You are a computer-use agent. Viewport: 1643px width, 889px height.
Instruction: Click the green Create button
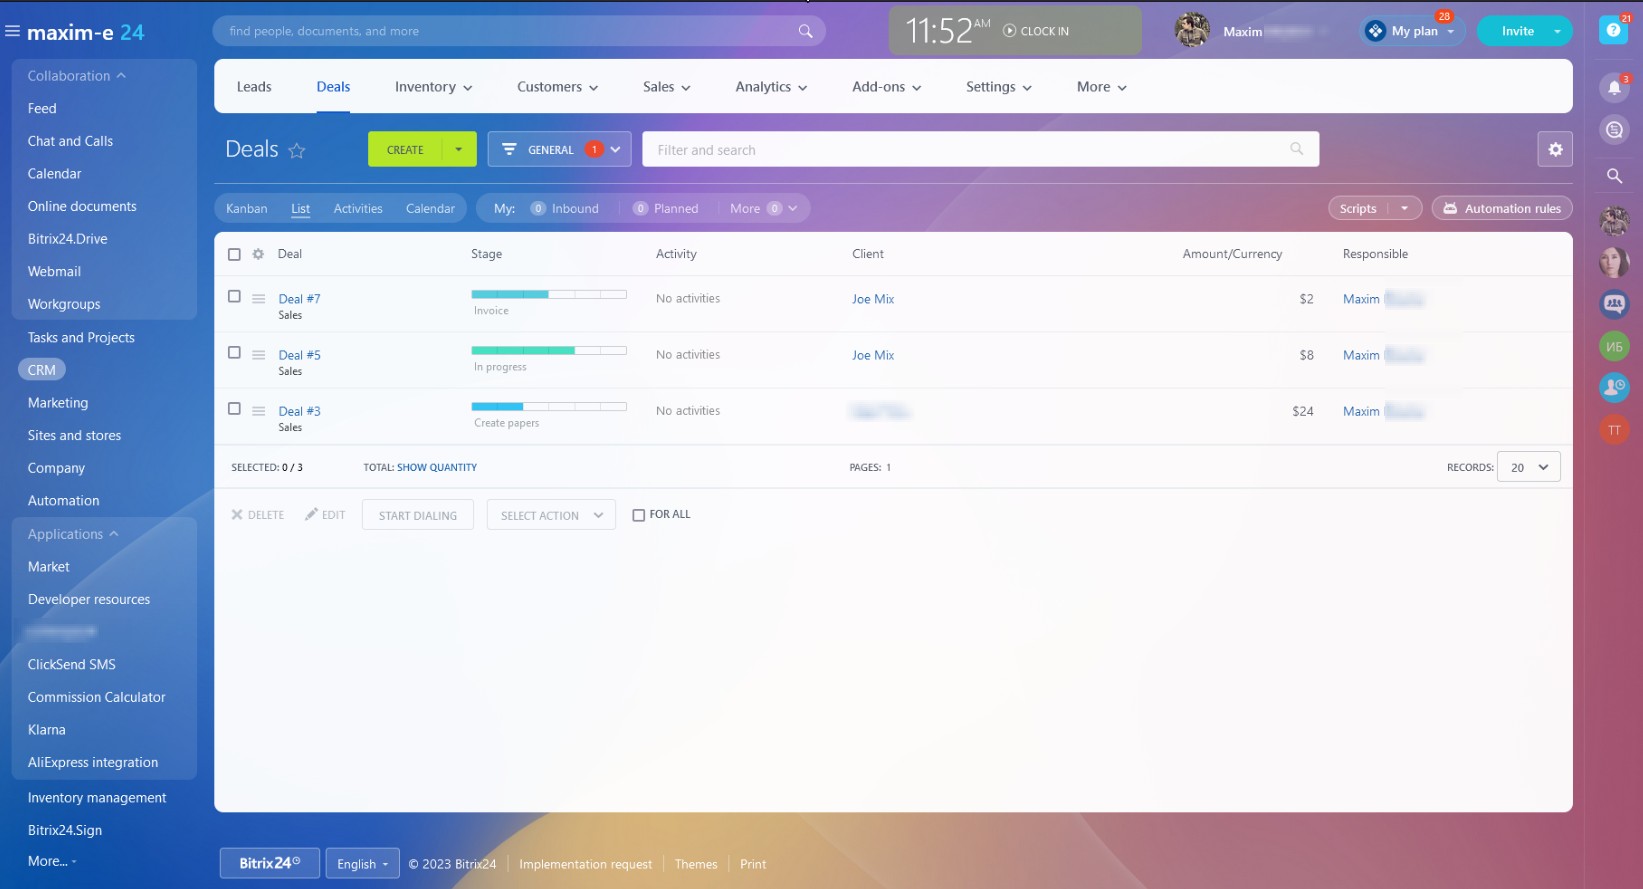(x=405, y=149)
